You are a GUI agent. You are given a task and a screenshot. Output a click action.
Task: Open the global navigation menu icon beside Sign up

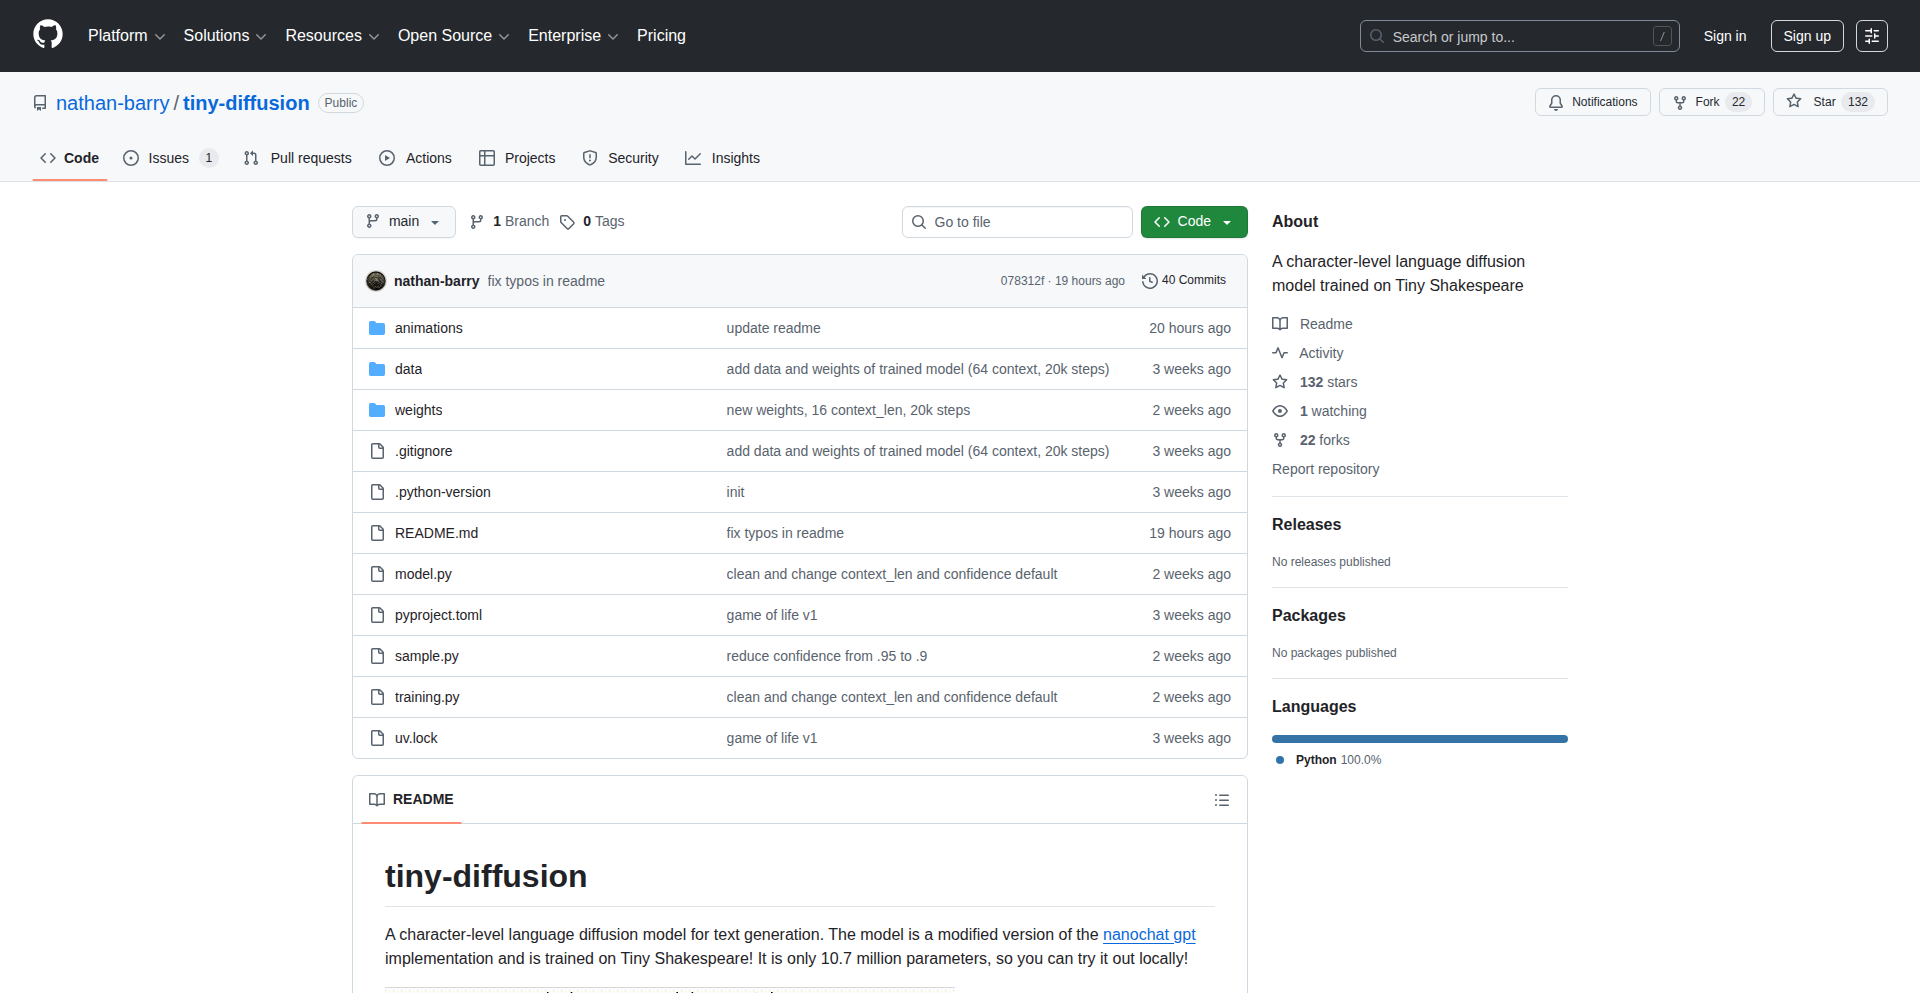point(1871,36)
